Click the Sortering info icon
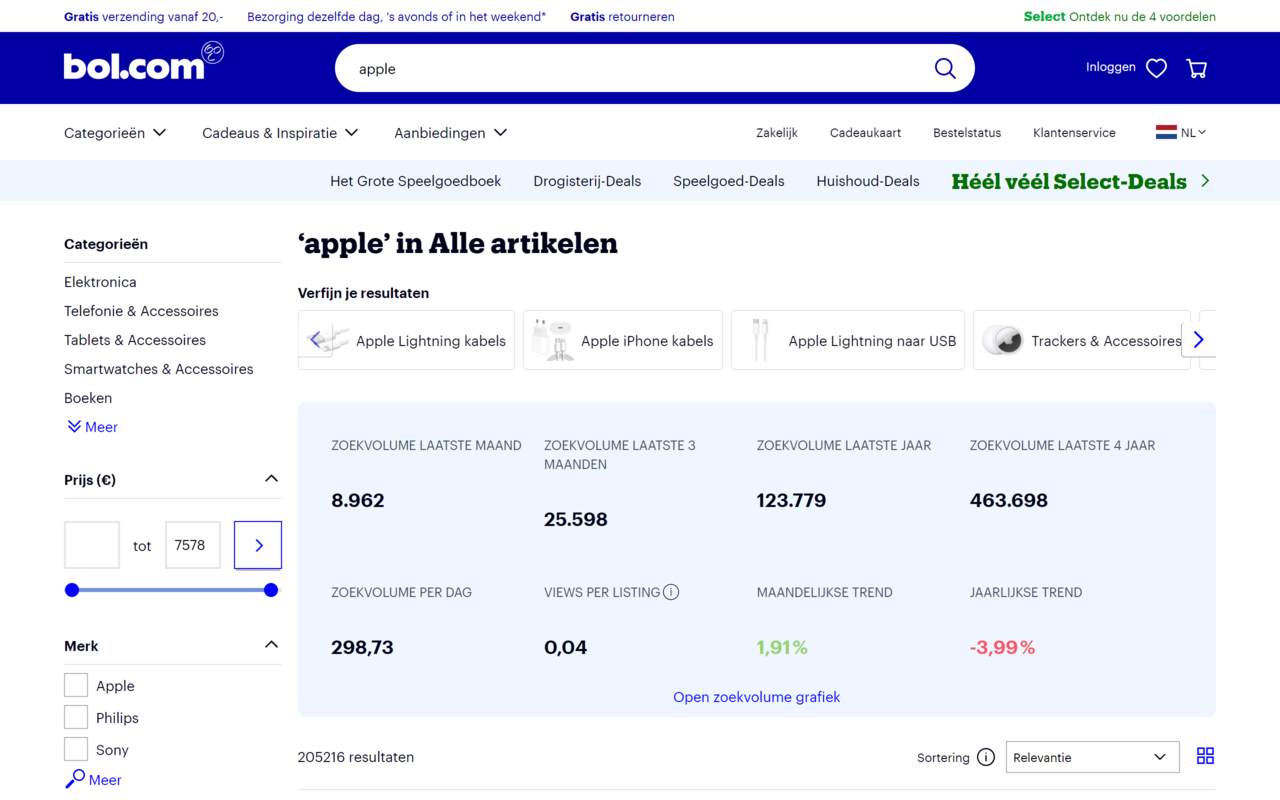This screenshot has width=1280, height=800. click(986, 757)
